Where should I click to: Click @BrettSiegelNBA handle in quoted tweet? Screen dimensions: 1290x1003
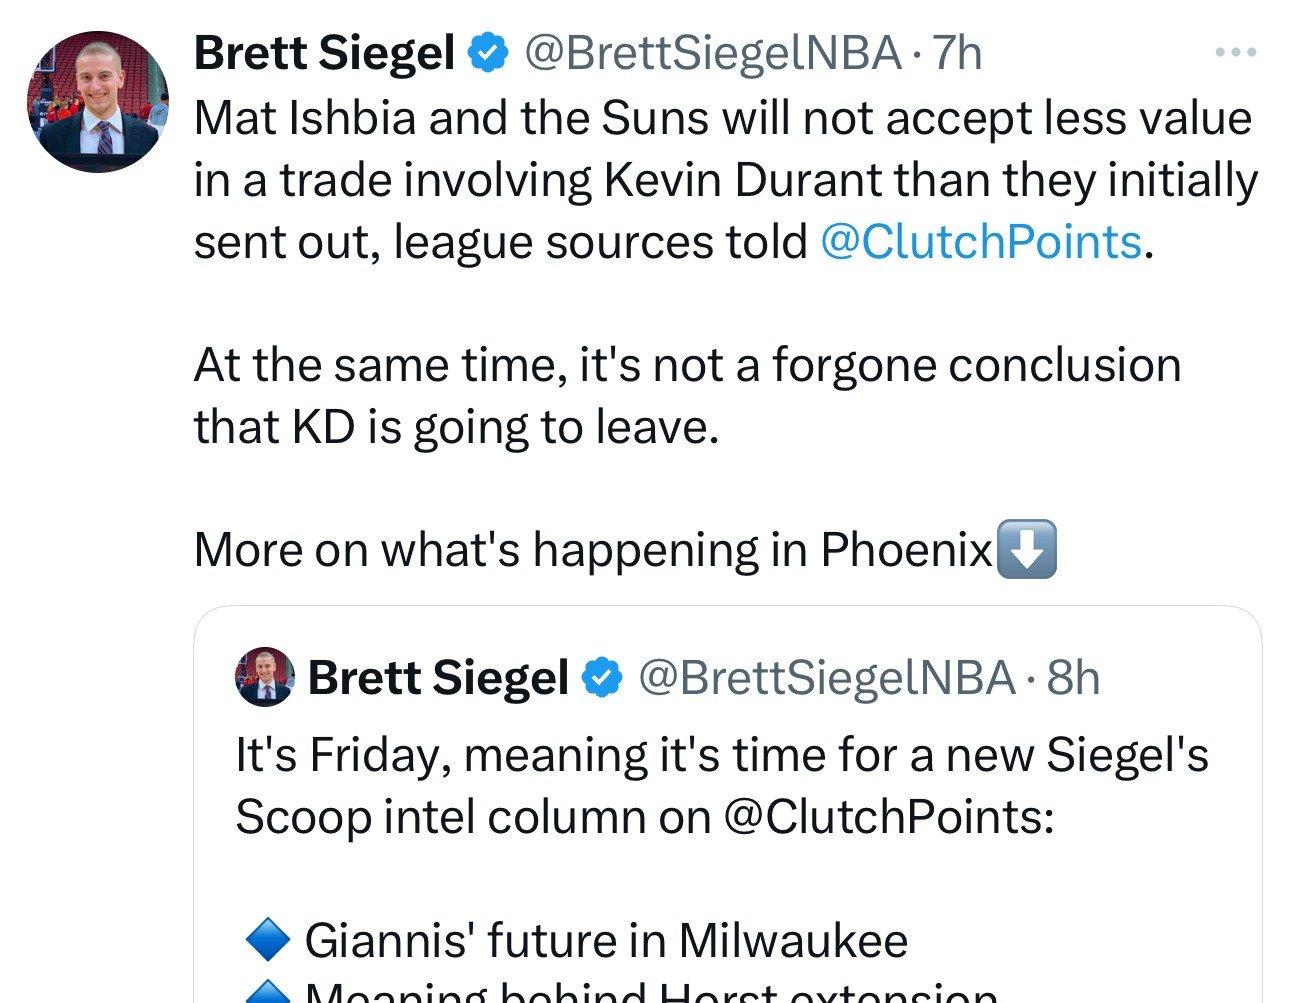click(x=826, y=678)
